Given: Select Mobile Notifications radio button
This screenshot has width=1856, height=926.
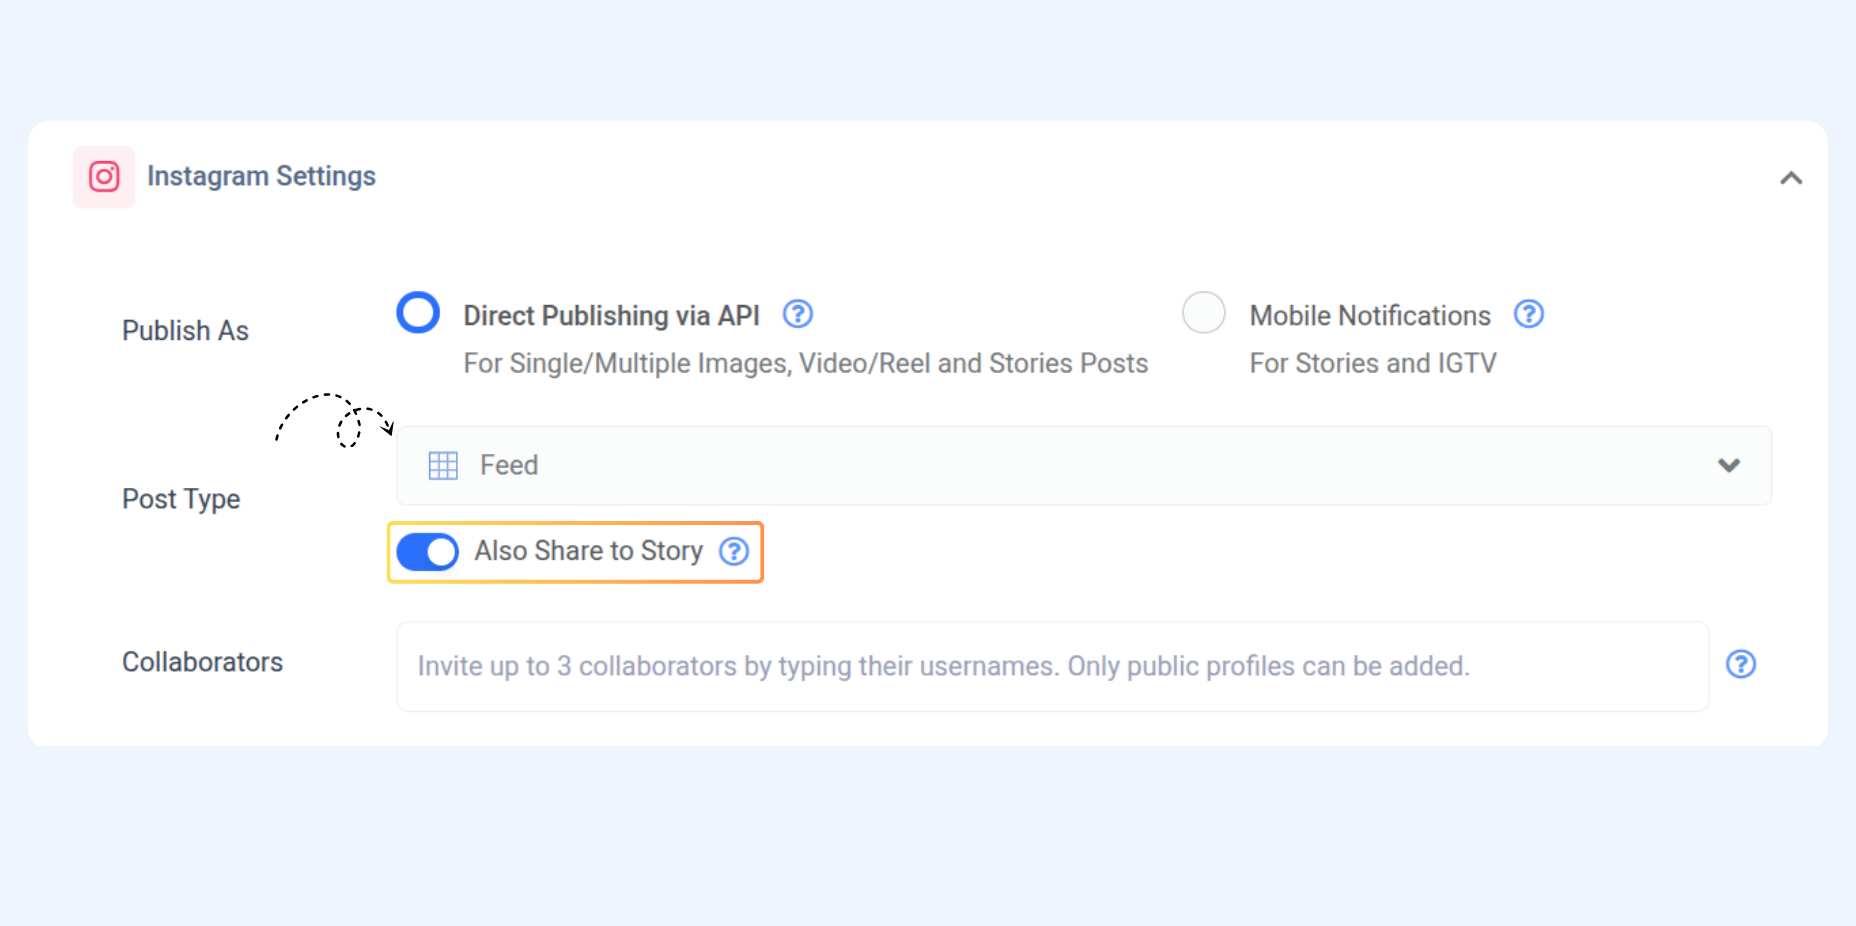Looking at the screenshot, I should (1203, 313).
